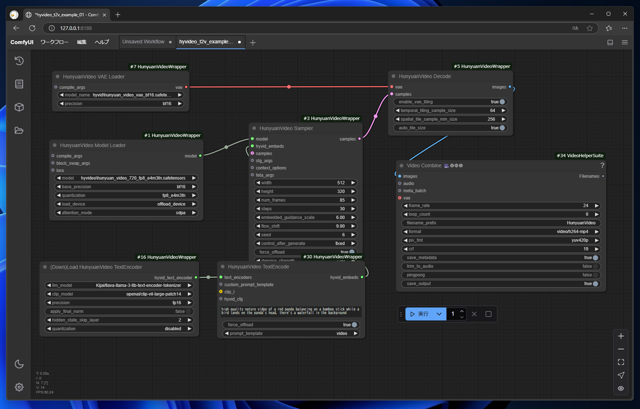Open the ワークフロー menu

click(54, 42)
